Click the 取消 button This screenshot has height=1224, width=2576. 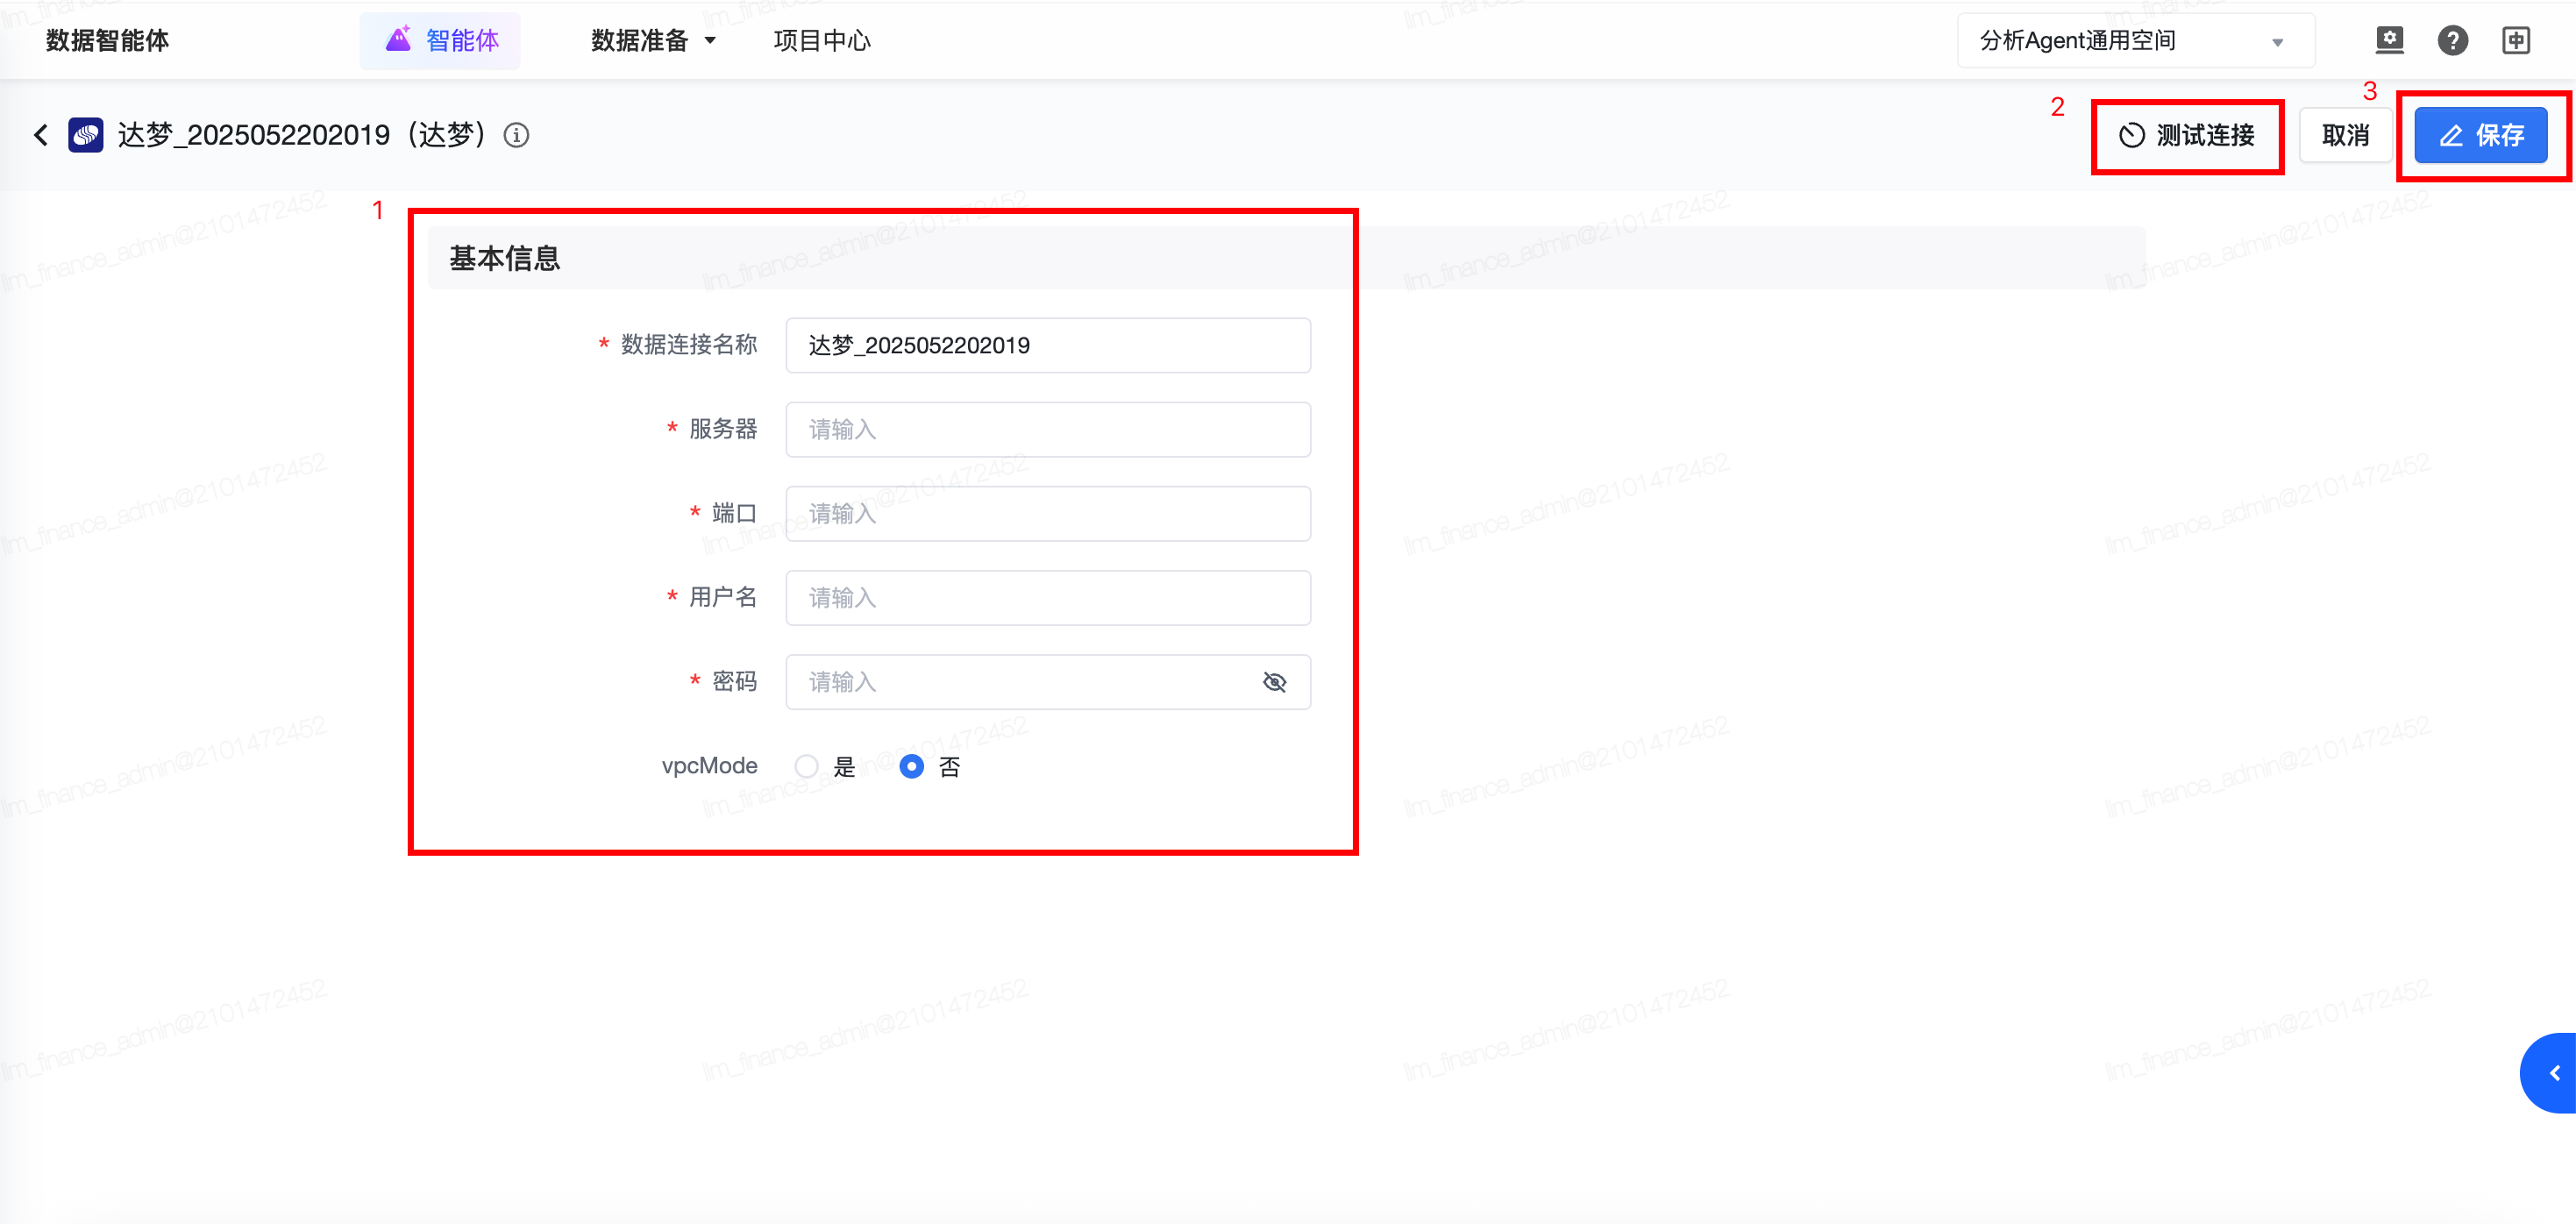(2345, 135)
